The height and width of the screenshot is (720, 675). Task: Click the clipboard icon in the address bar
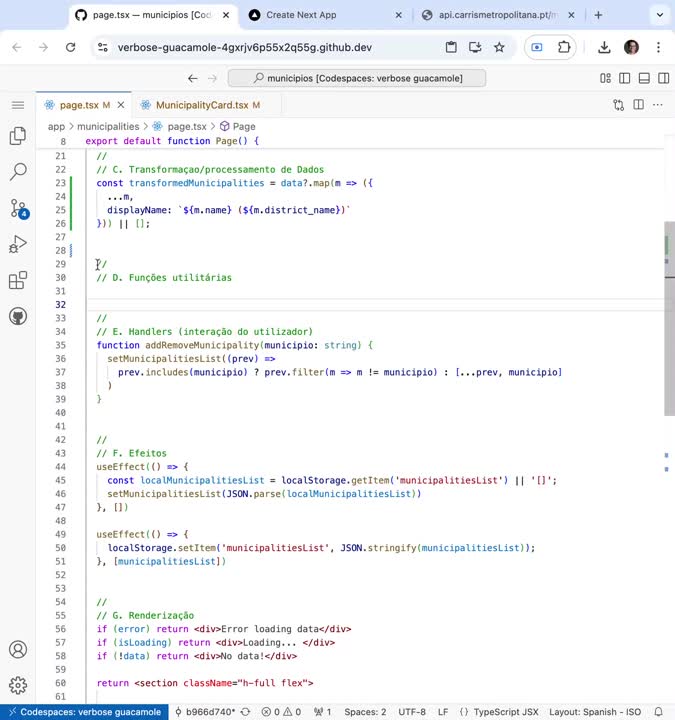tap(451, 47)
